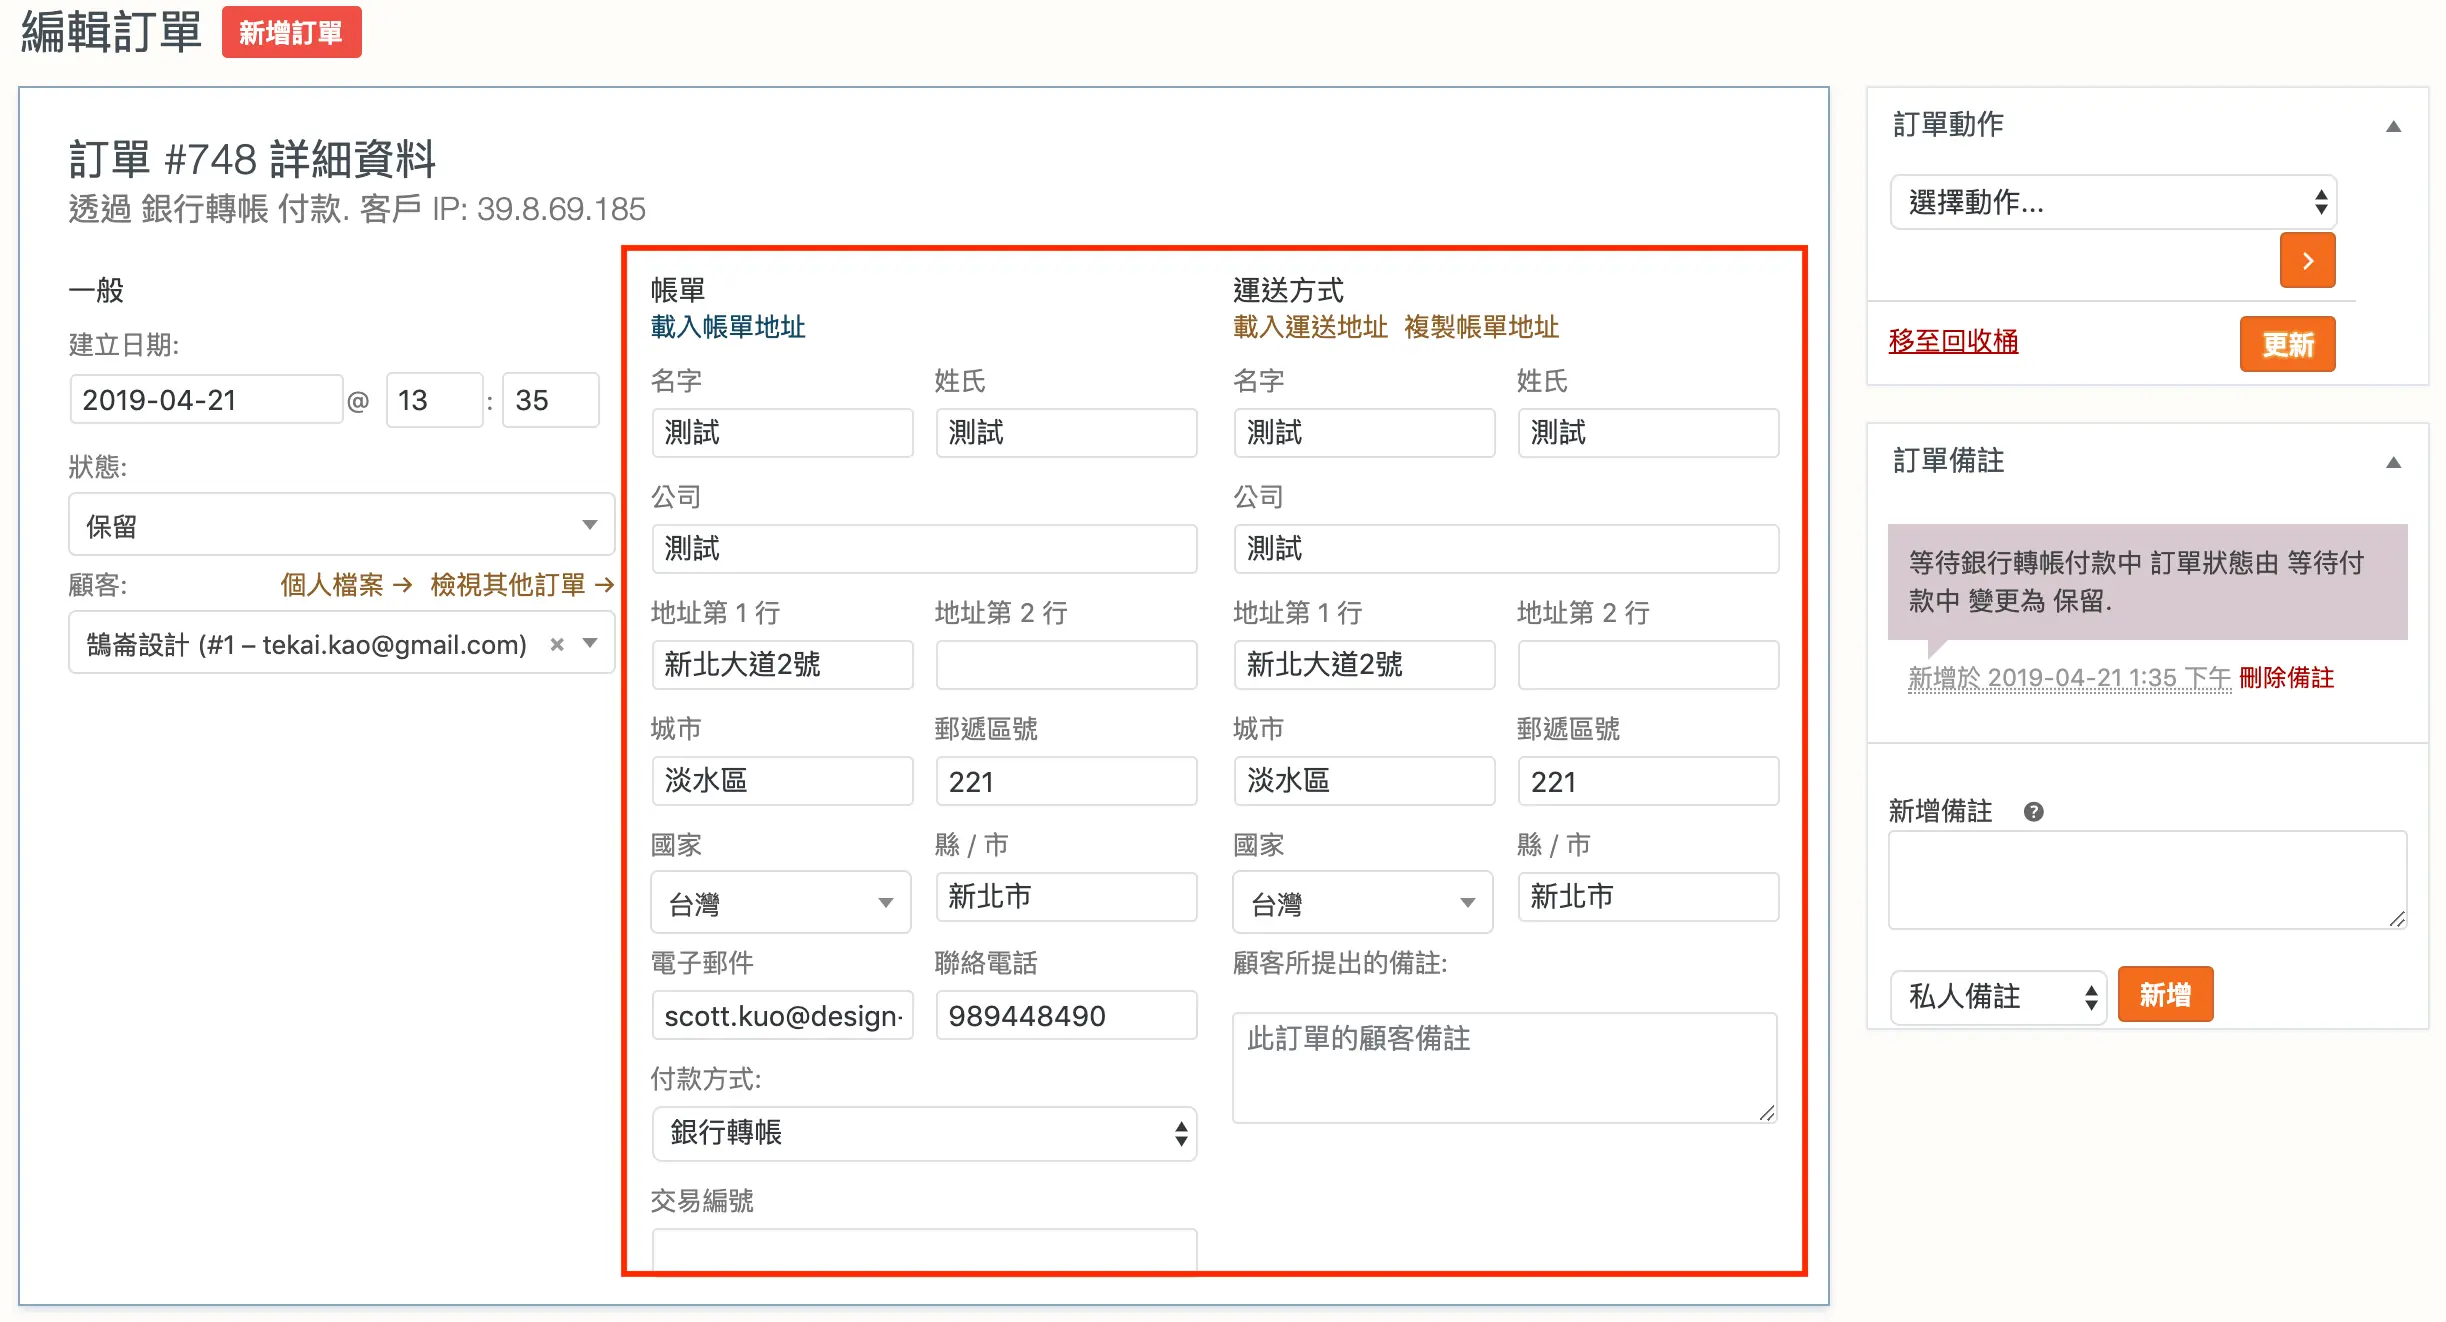Image resolution: width=2446 pixels, height=1322 pixels.
Task: Click the 移至回收桶 link
Action: coord(1953,341)
